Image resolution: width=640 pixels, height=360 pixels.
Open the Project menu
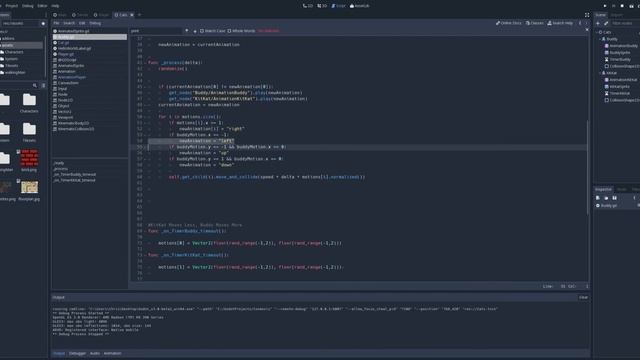(11, 6)
